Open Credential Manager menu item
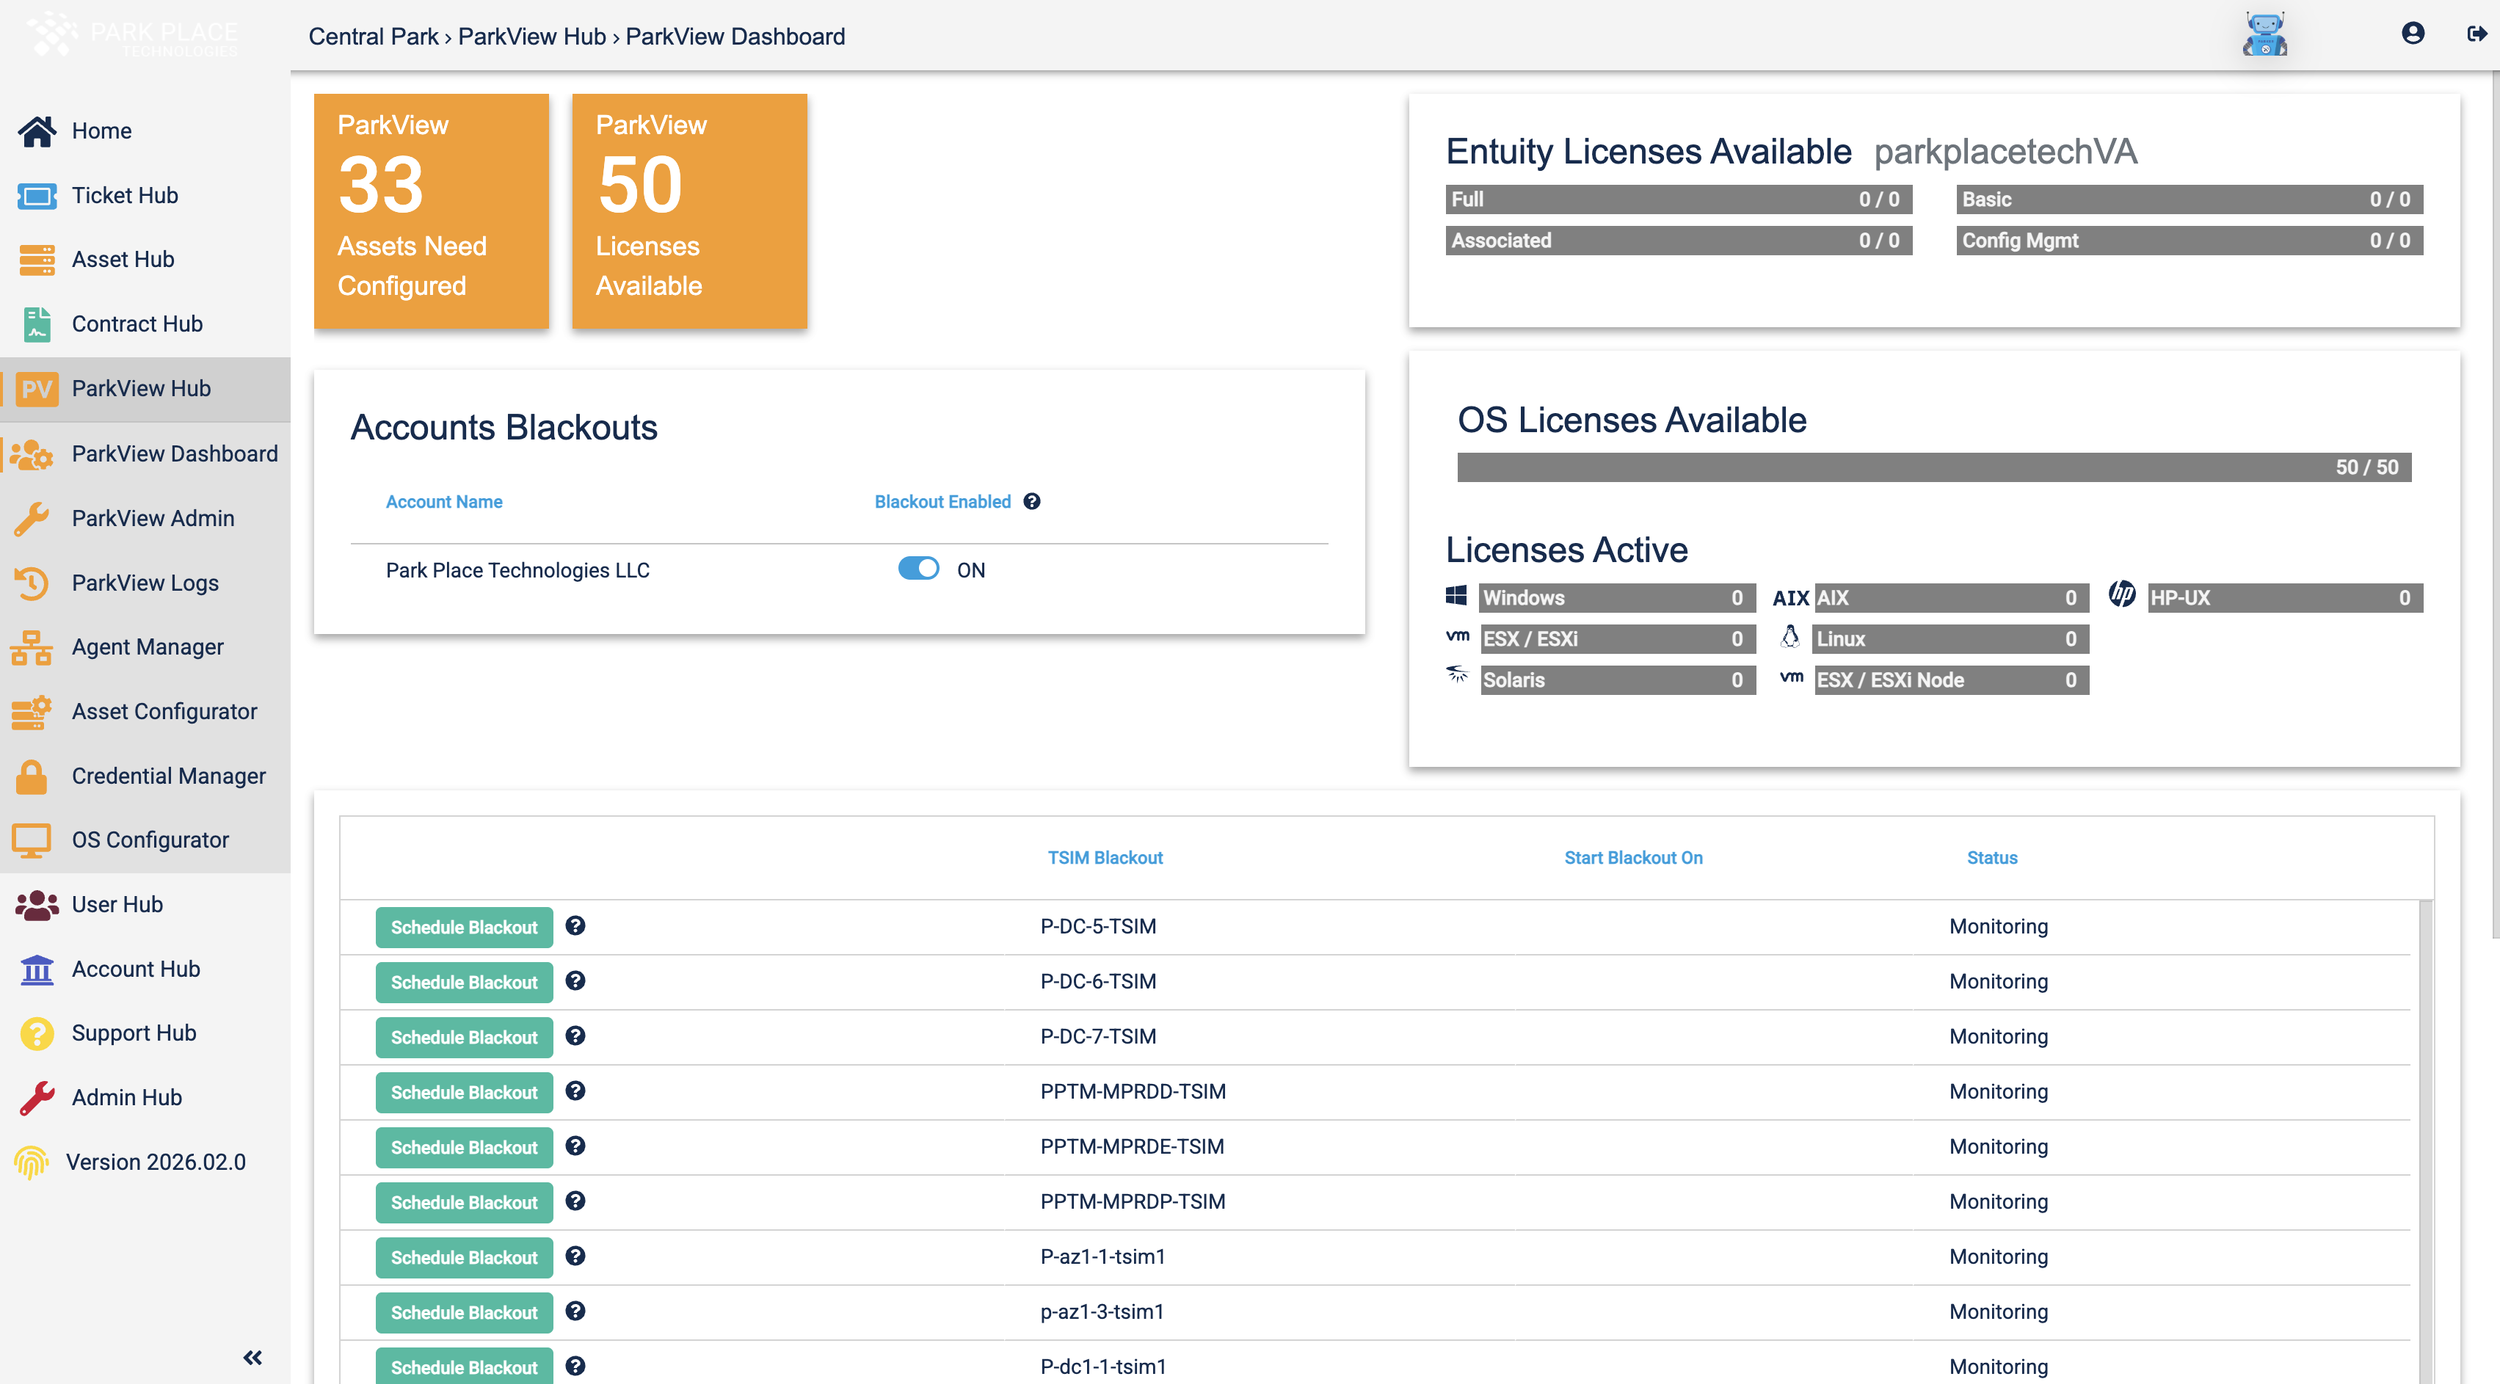Image resolution: width=2500 pixels, height=1384 pixels. pyautogui.click(x=168, y=776)
